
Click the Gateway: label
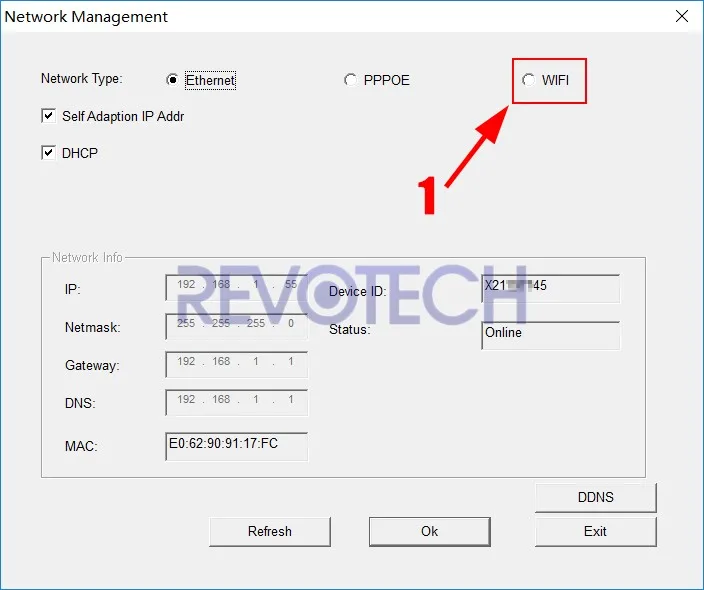(92, 365)
